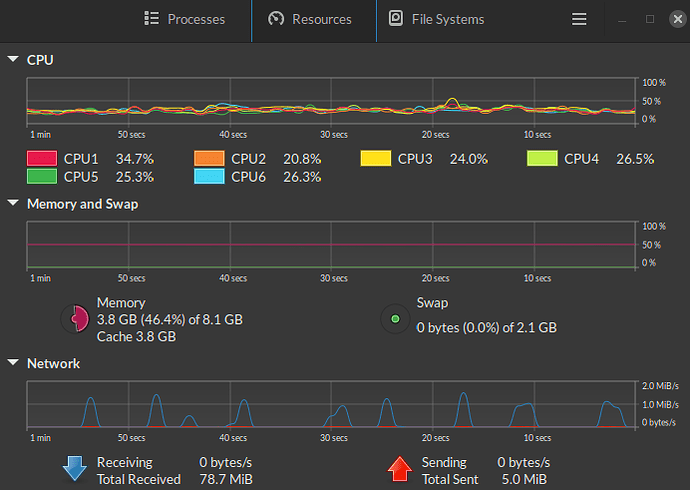The width and height of the screenshot is (690, 490).
Task: Switch to the Processes tab
Action: point(185,19)
